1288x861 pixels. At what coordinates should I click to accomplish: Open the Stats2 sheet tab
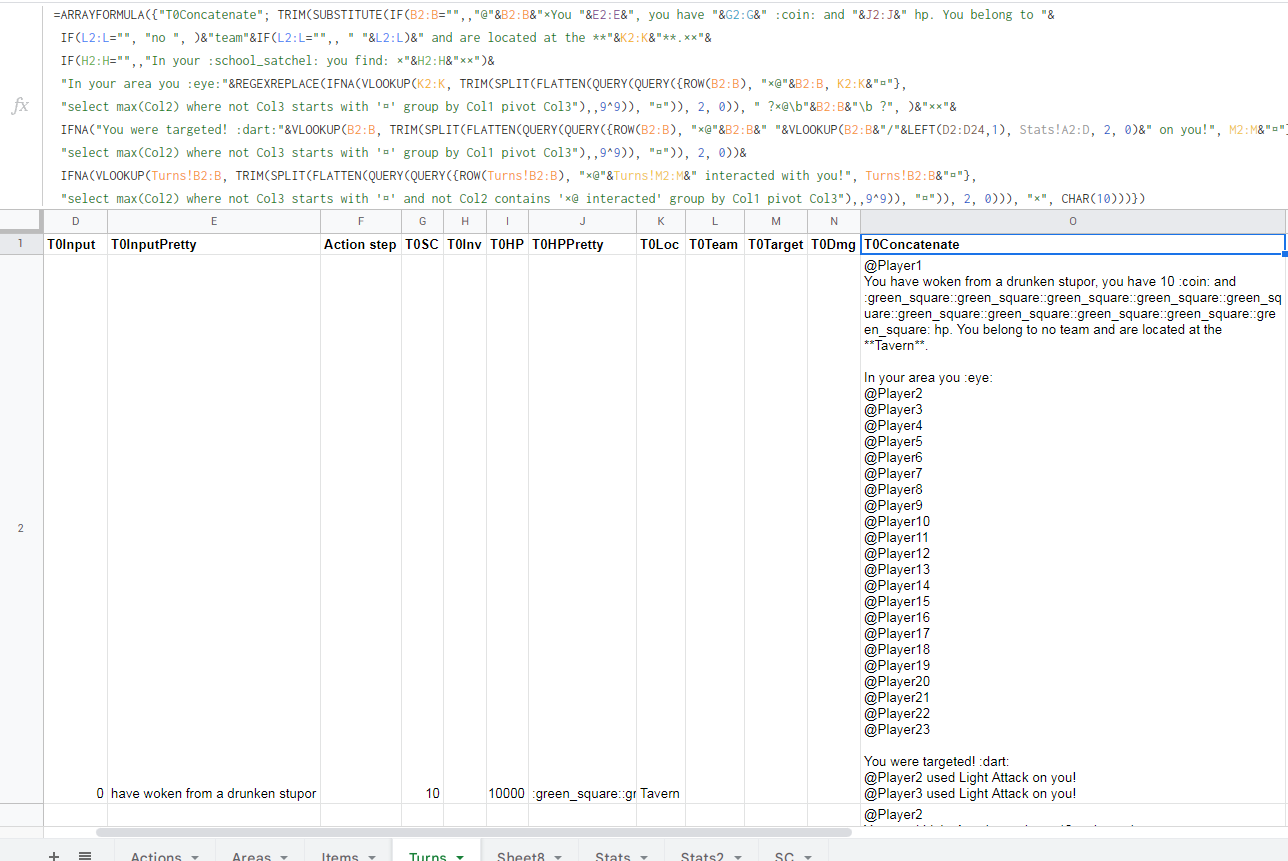[x=701, y=856]
